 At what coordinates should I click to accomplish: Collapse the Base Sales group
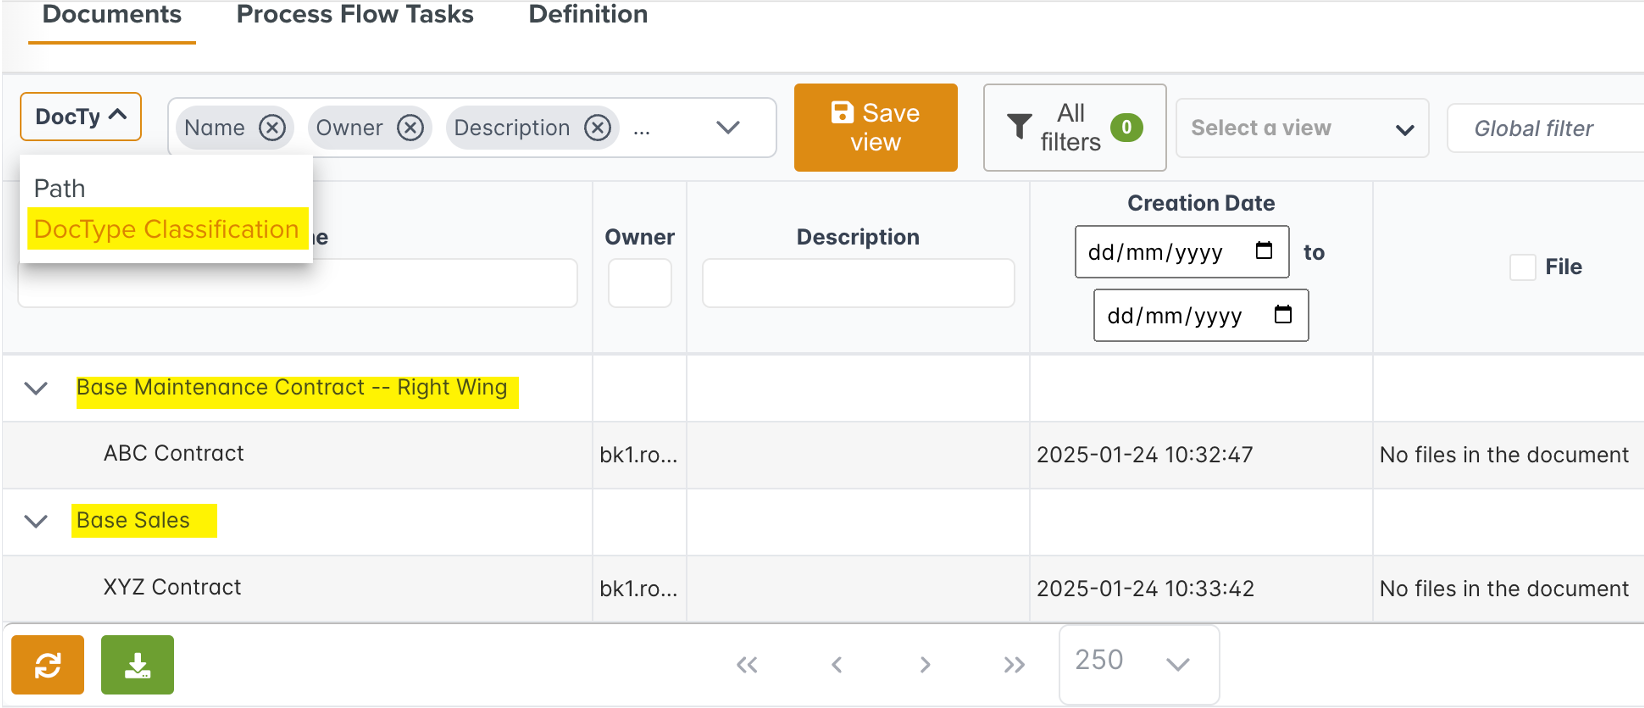click(x=36, y=521)
